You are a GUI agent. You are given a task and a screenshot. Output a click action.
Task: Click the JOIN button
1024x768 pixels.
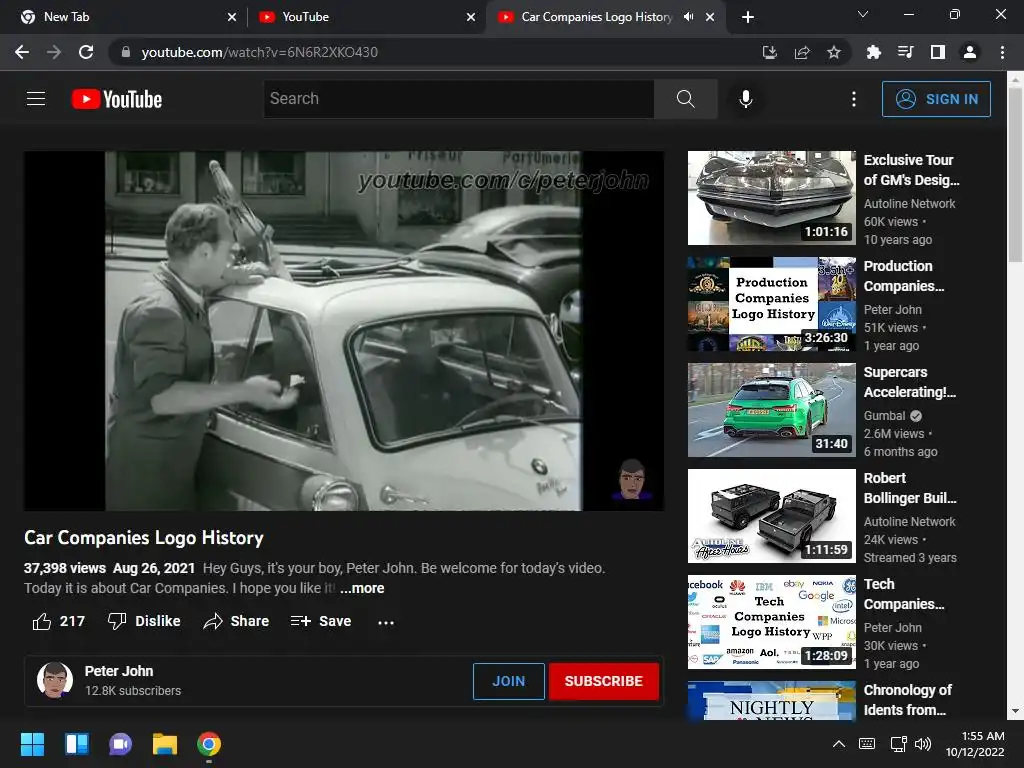(508, 681)
